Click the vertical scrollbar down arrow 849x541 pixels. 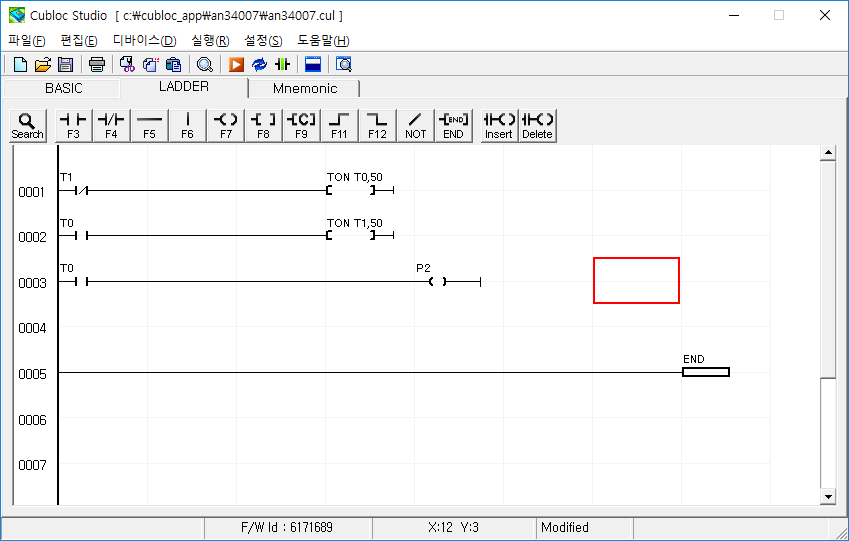point(827,497)
